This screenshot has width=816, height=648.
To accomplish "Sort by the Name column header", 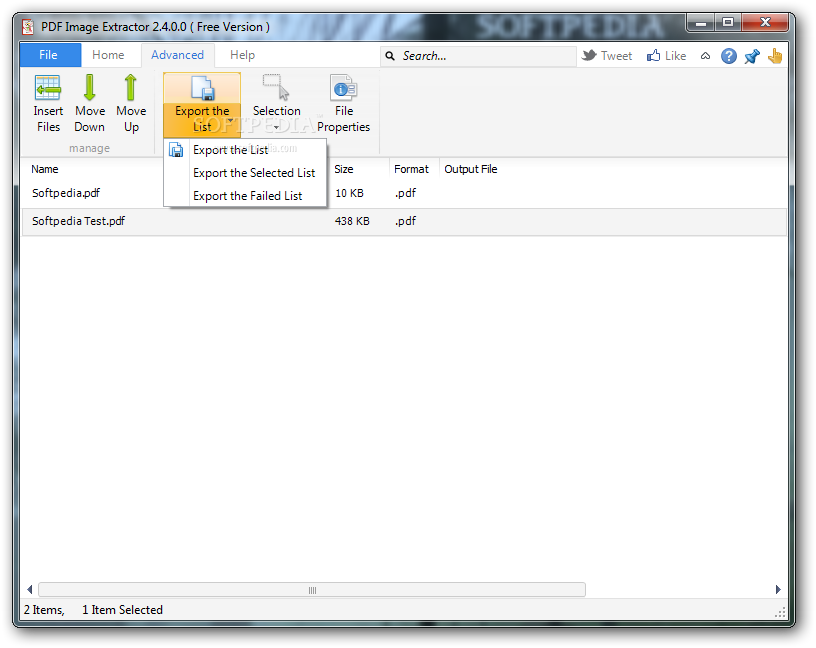I will [x=45, y=169].
